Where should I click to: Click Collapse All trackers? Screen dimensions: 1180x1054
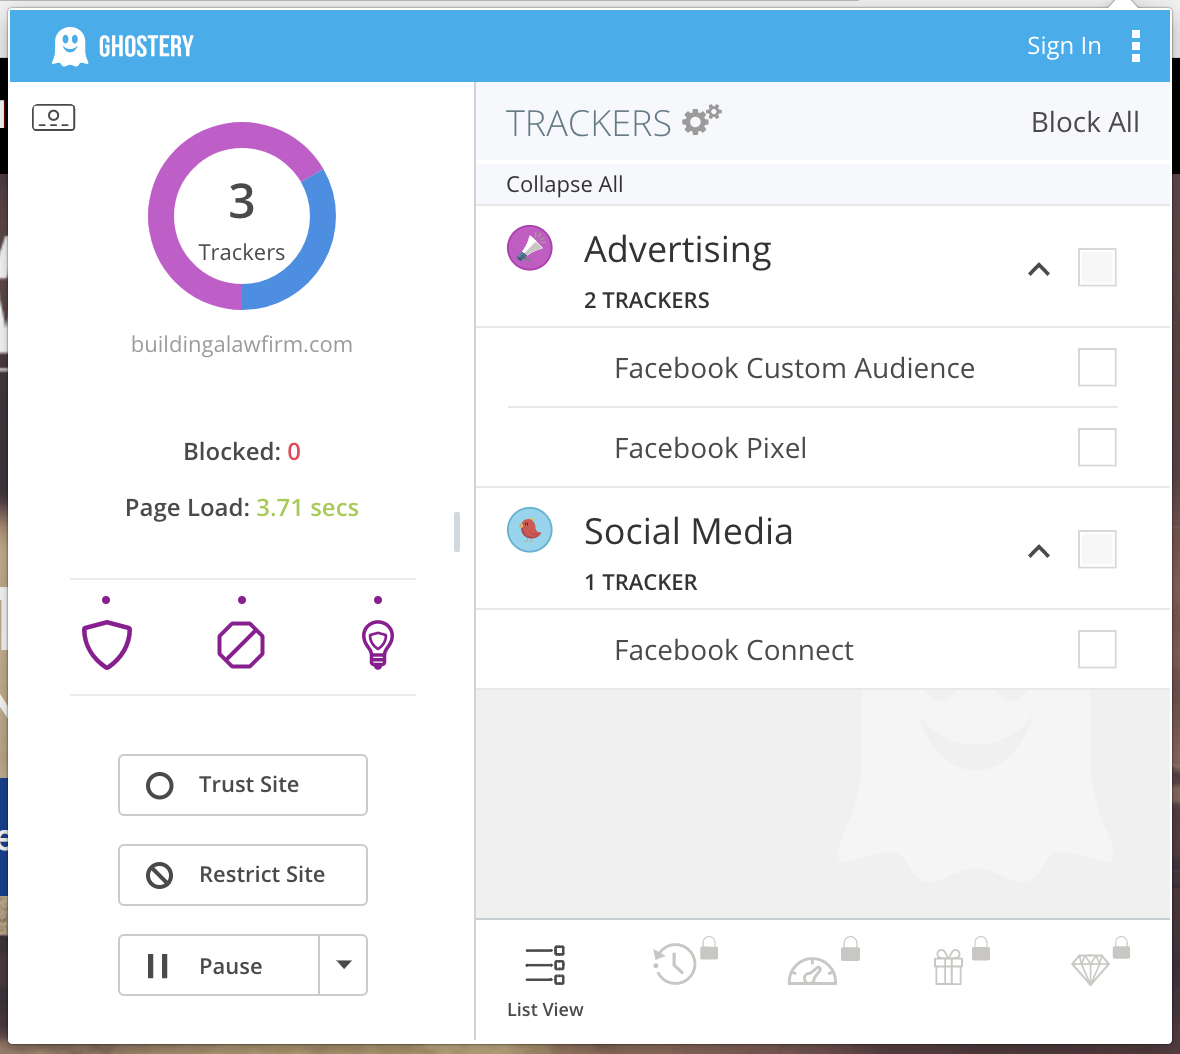pos(564,184)
